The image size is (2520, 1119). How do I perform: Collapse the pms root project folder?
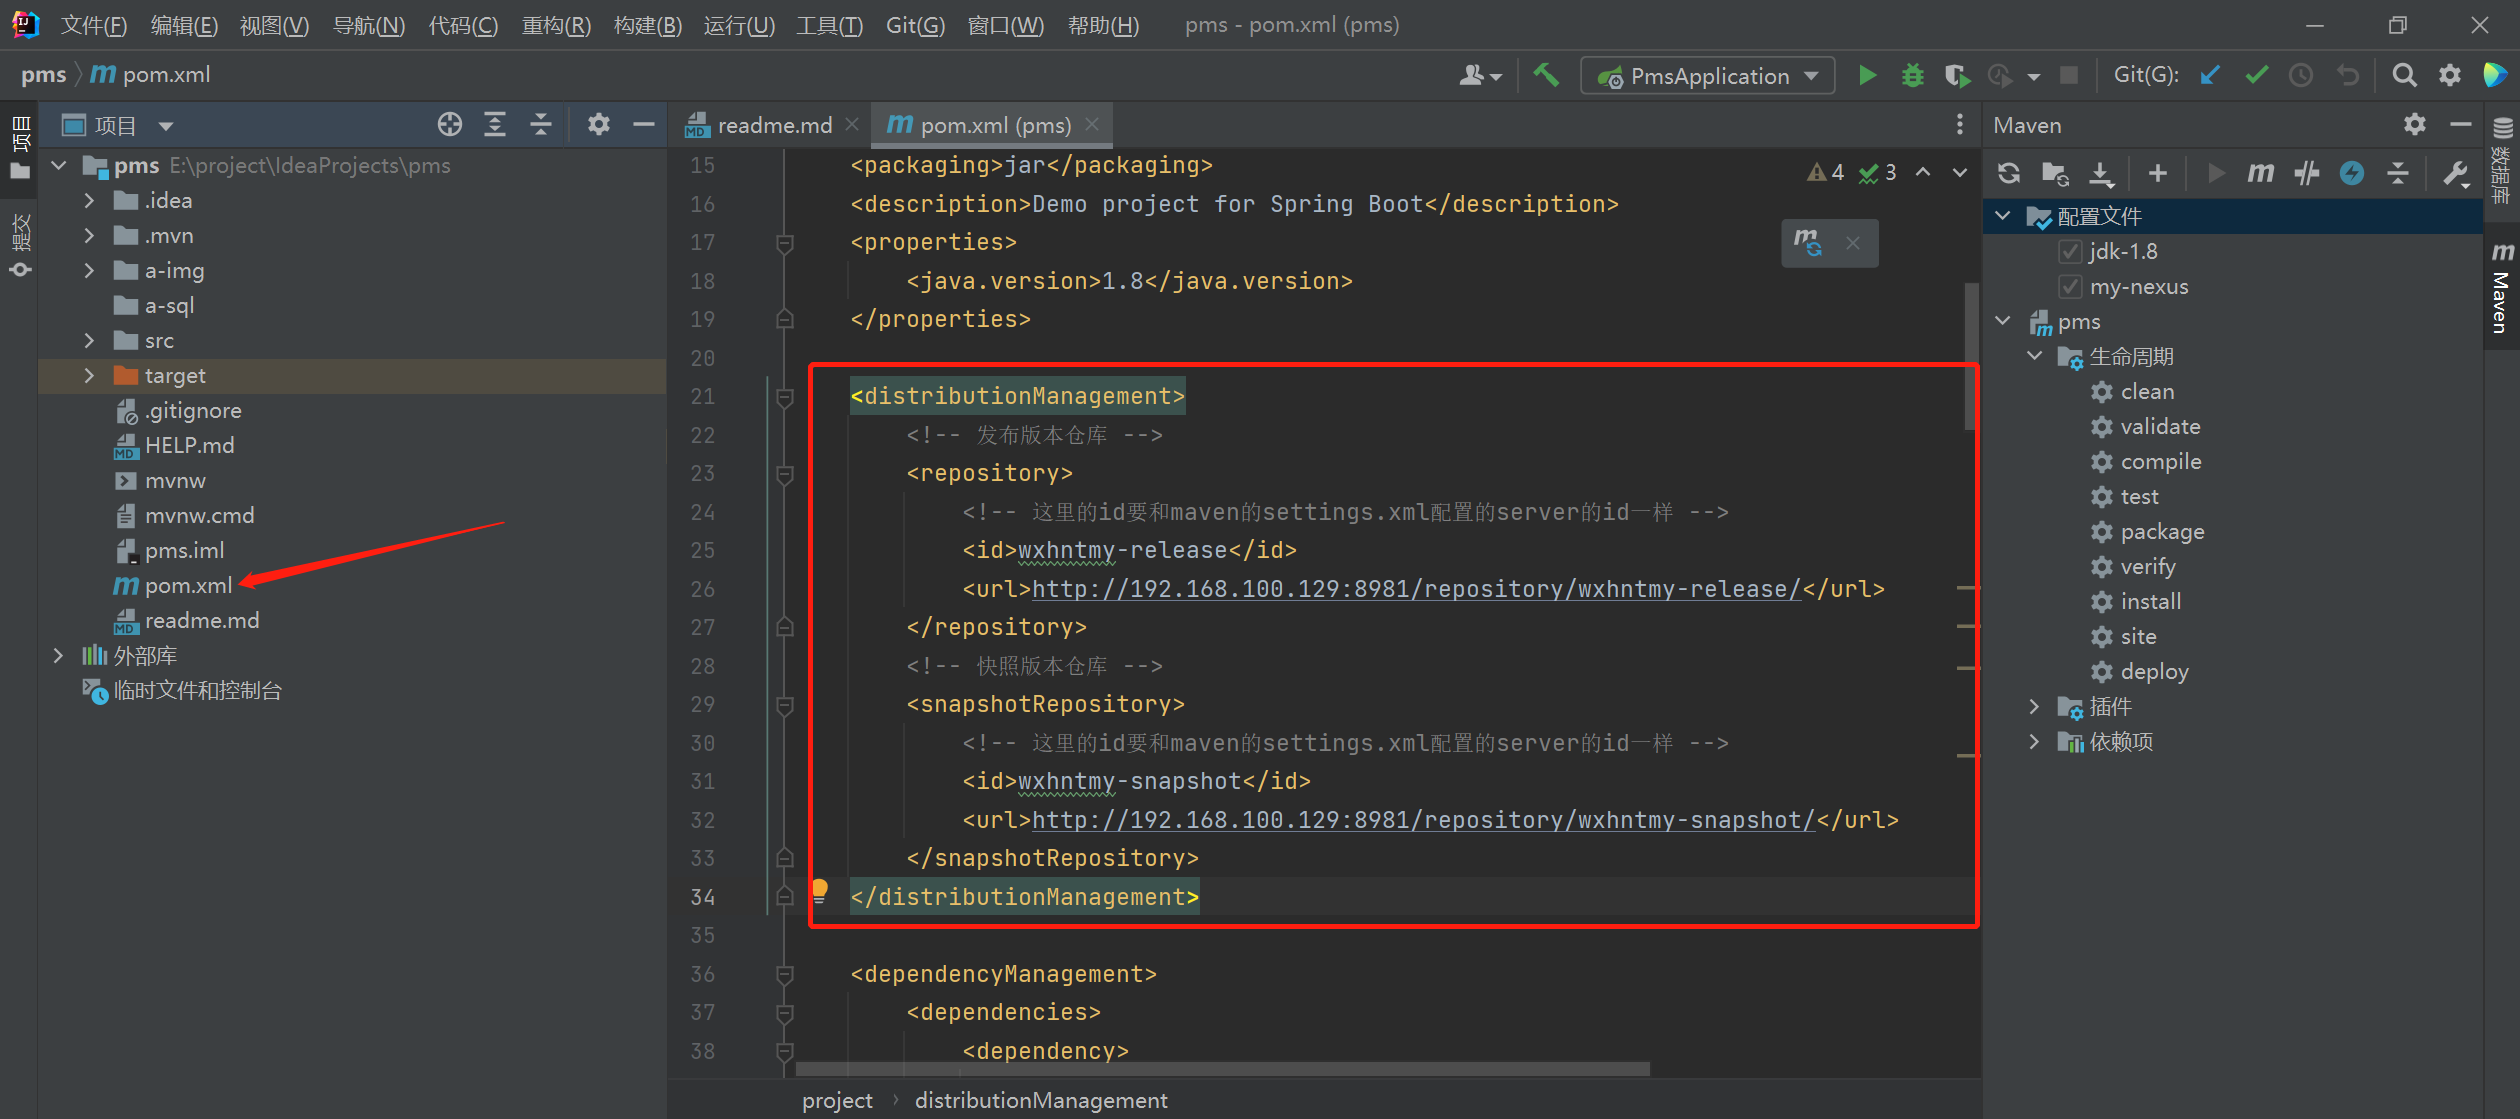pyautogui.click(x=59, y=166)
